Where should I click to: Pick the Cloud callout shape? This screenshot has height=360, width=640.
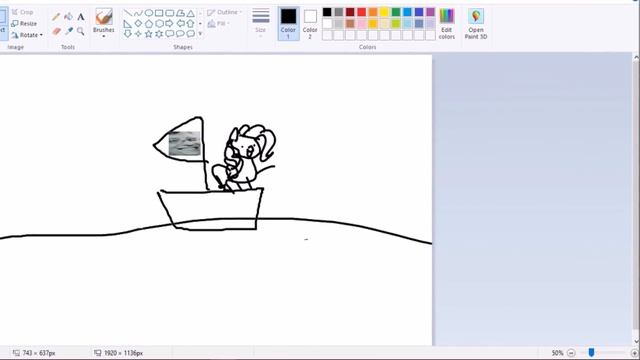pos(191,34)
